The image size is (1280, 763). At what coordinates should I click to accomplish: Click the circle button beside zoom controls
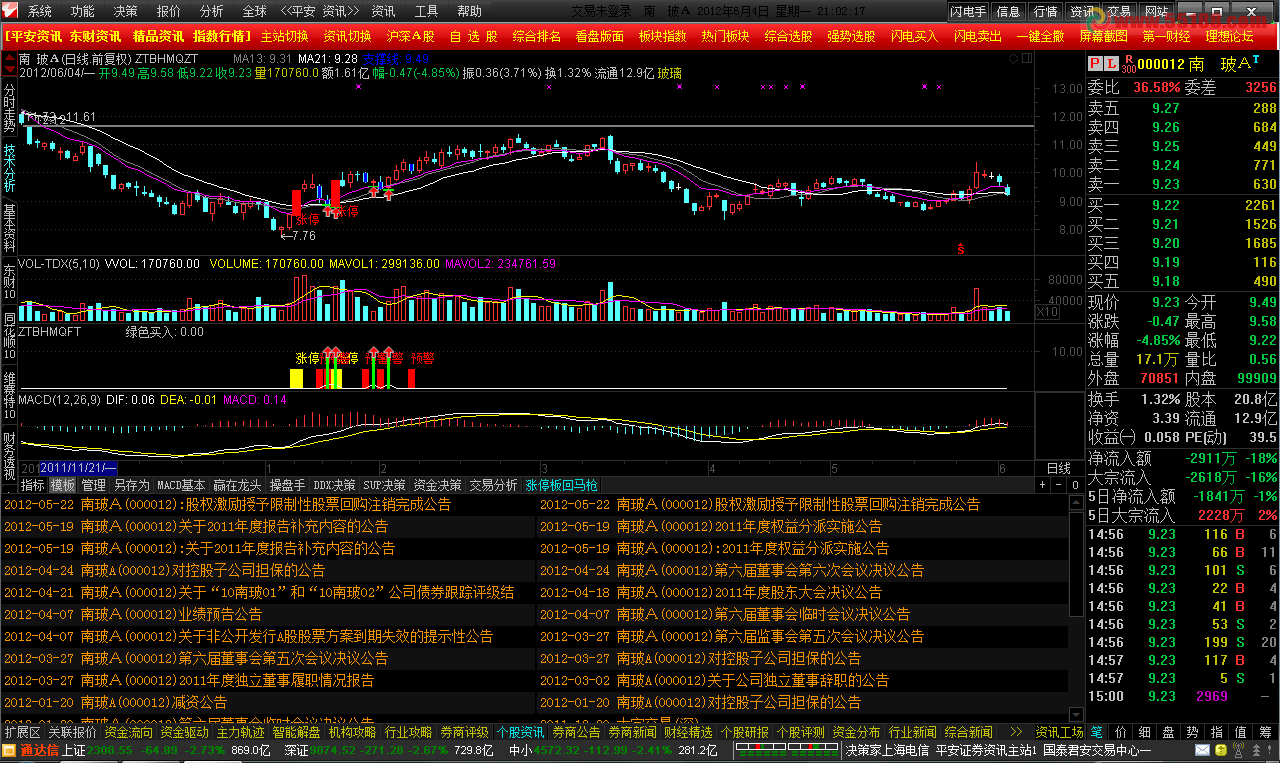1075,485
